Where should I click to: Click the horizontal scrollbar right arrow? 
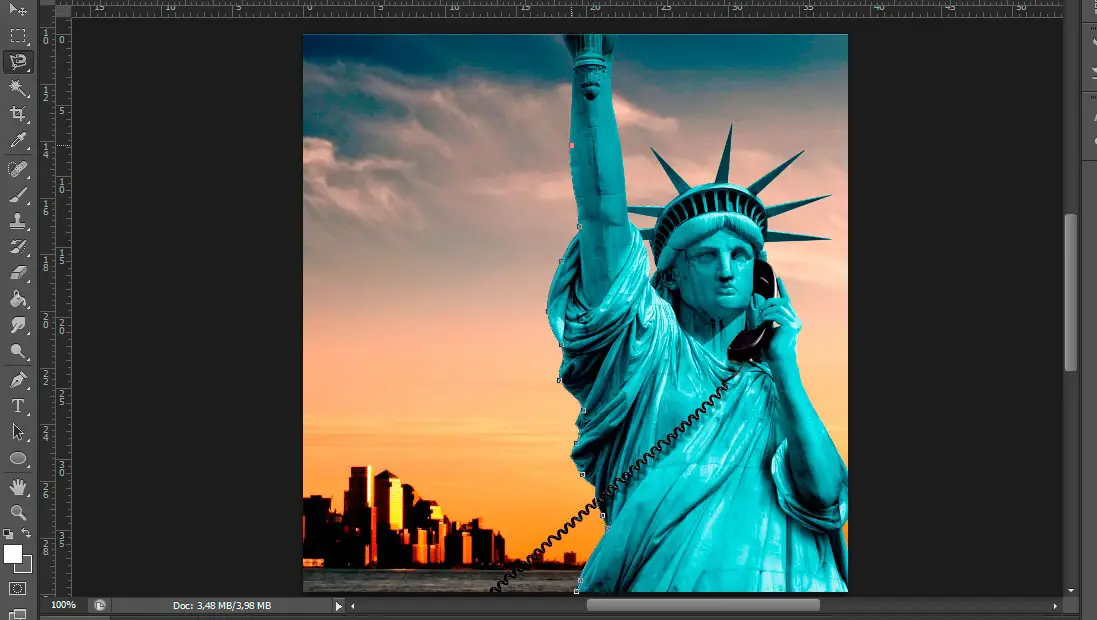pyautogui.click(x=1055, y=606)
